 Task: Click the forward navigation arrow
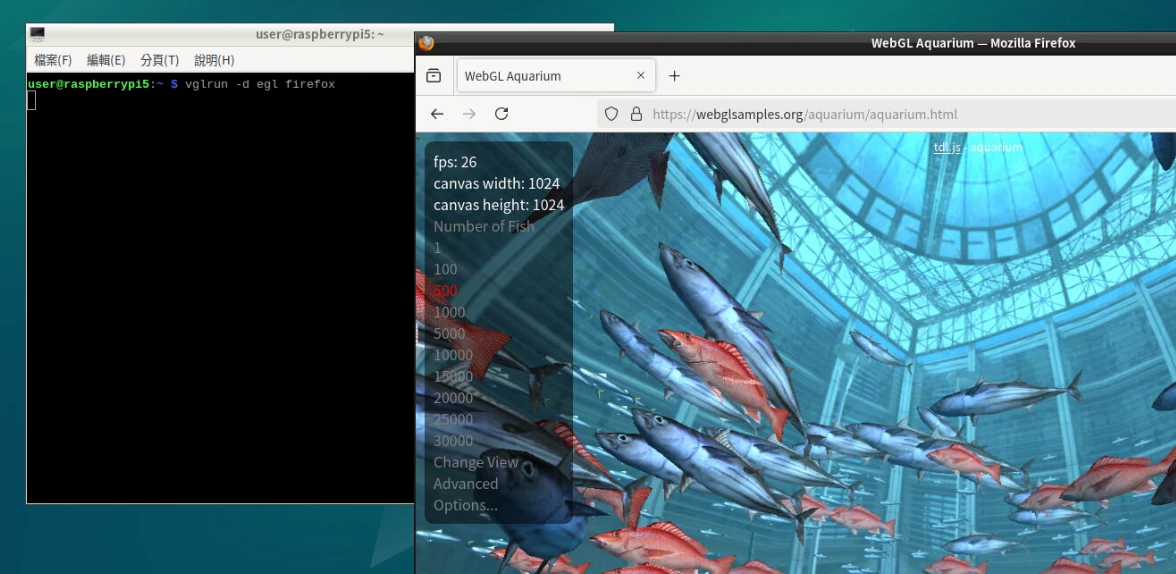pos(469,114)
